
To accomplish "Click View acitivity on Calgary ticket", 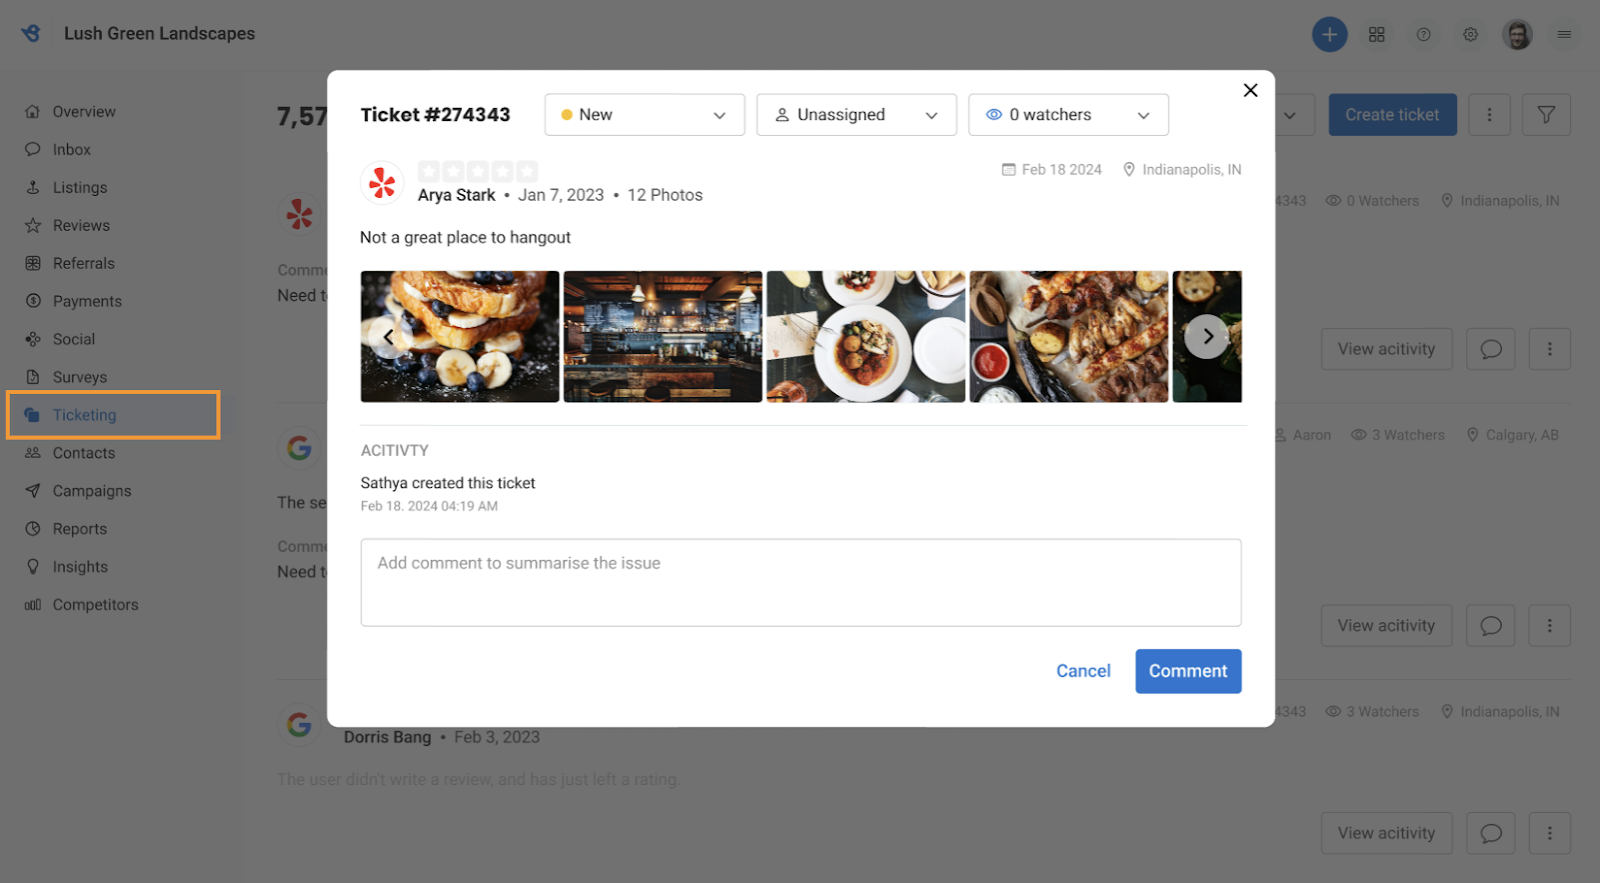I will (x=1386, y=626).
